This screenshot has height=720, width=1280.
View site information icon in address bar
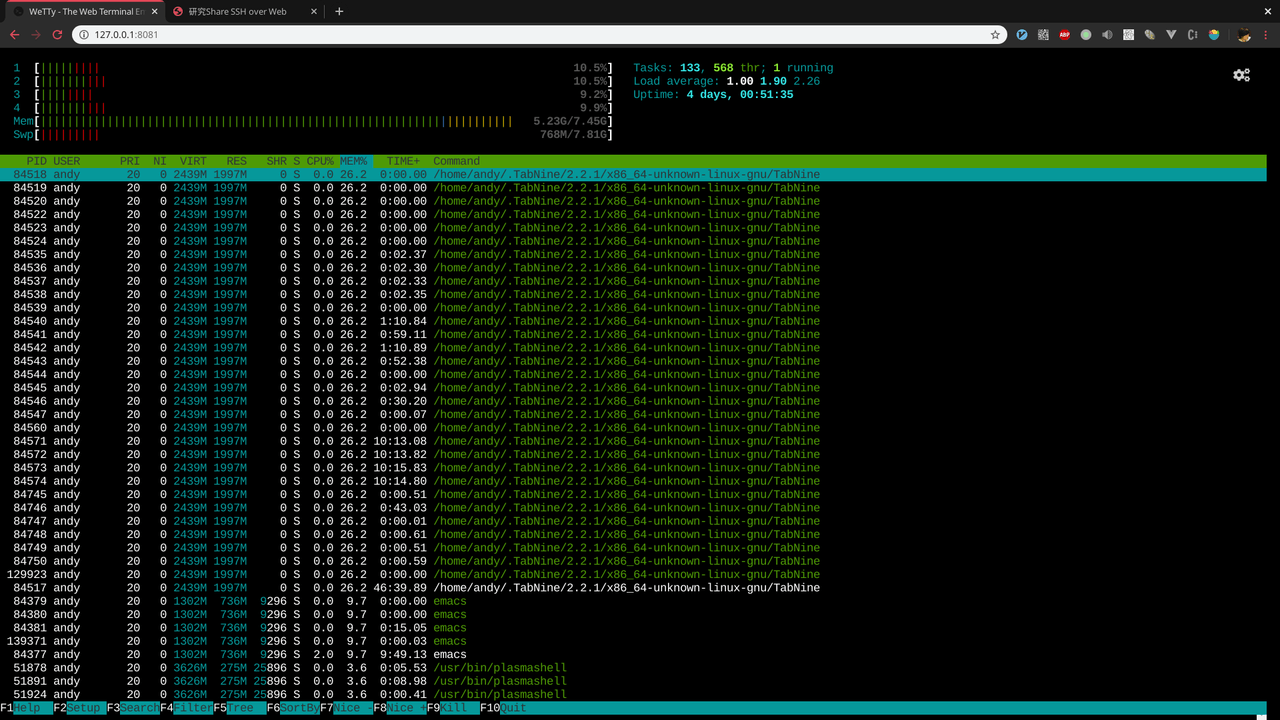84,35
